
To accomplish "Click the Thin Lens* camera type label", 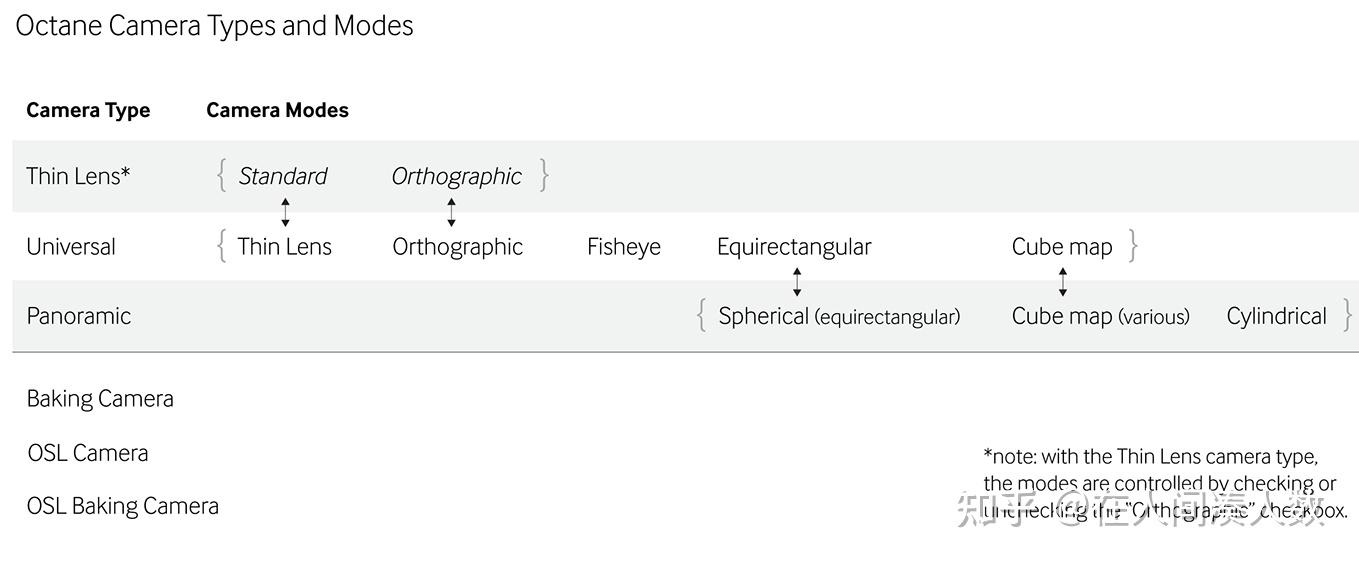I will click(x=78, y=176).
